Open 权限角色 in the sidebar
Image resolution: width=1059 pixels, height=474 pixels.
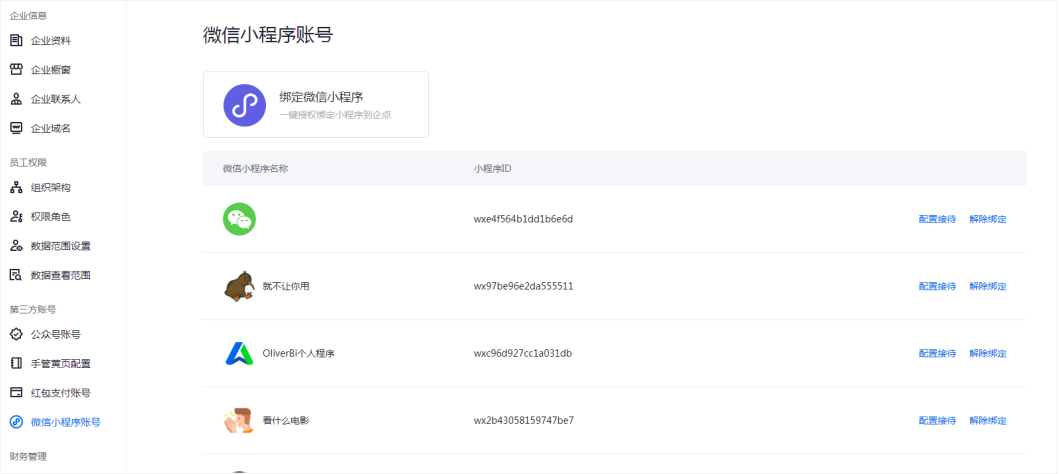click(x=50, y=216)
